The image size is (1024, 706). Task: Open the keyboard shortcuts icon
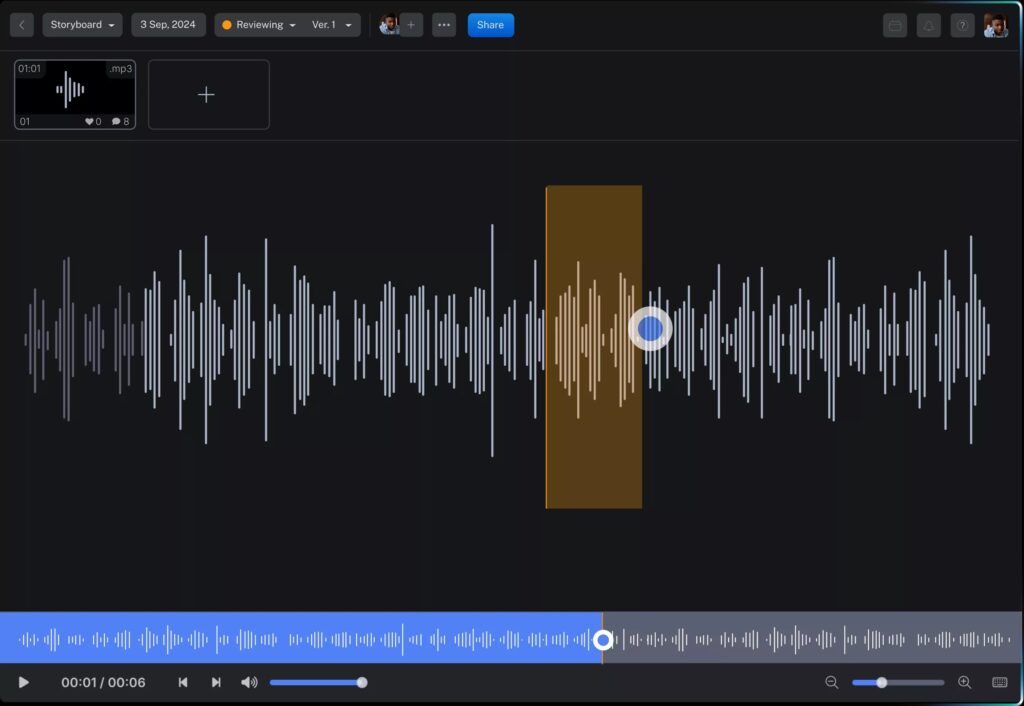[999, 682]
